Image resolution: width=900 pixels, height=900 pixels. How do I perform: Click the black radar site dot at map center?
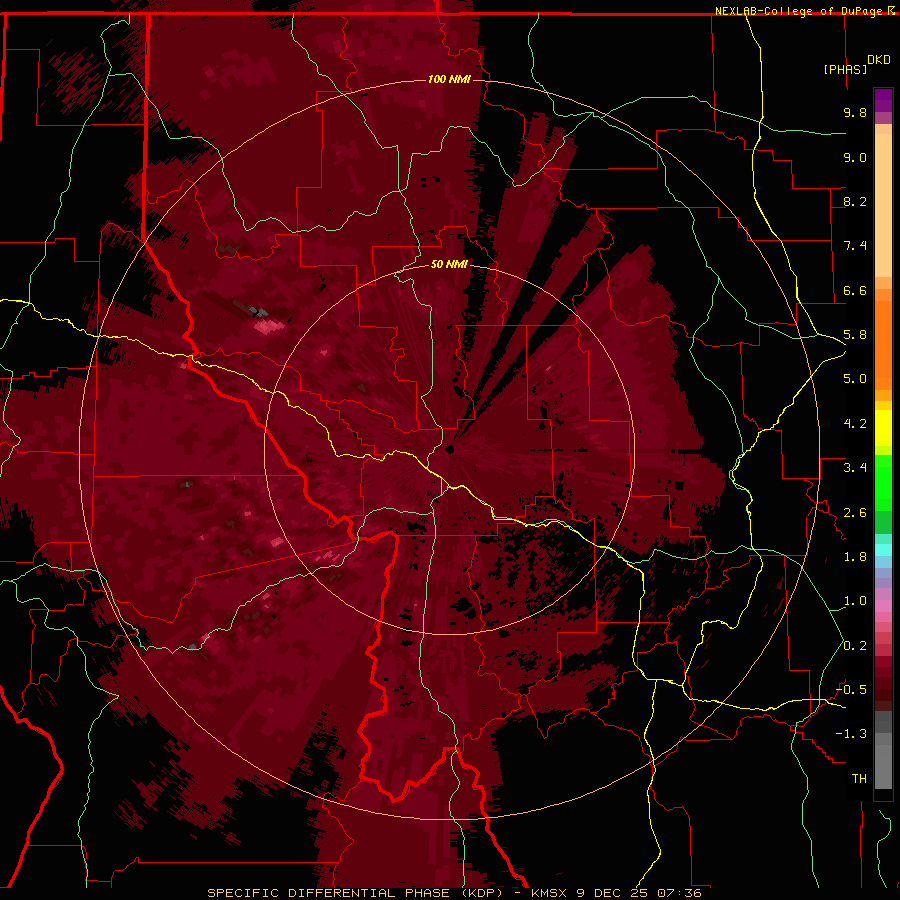point(450,449)
